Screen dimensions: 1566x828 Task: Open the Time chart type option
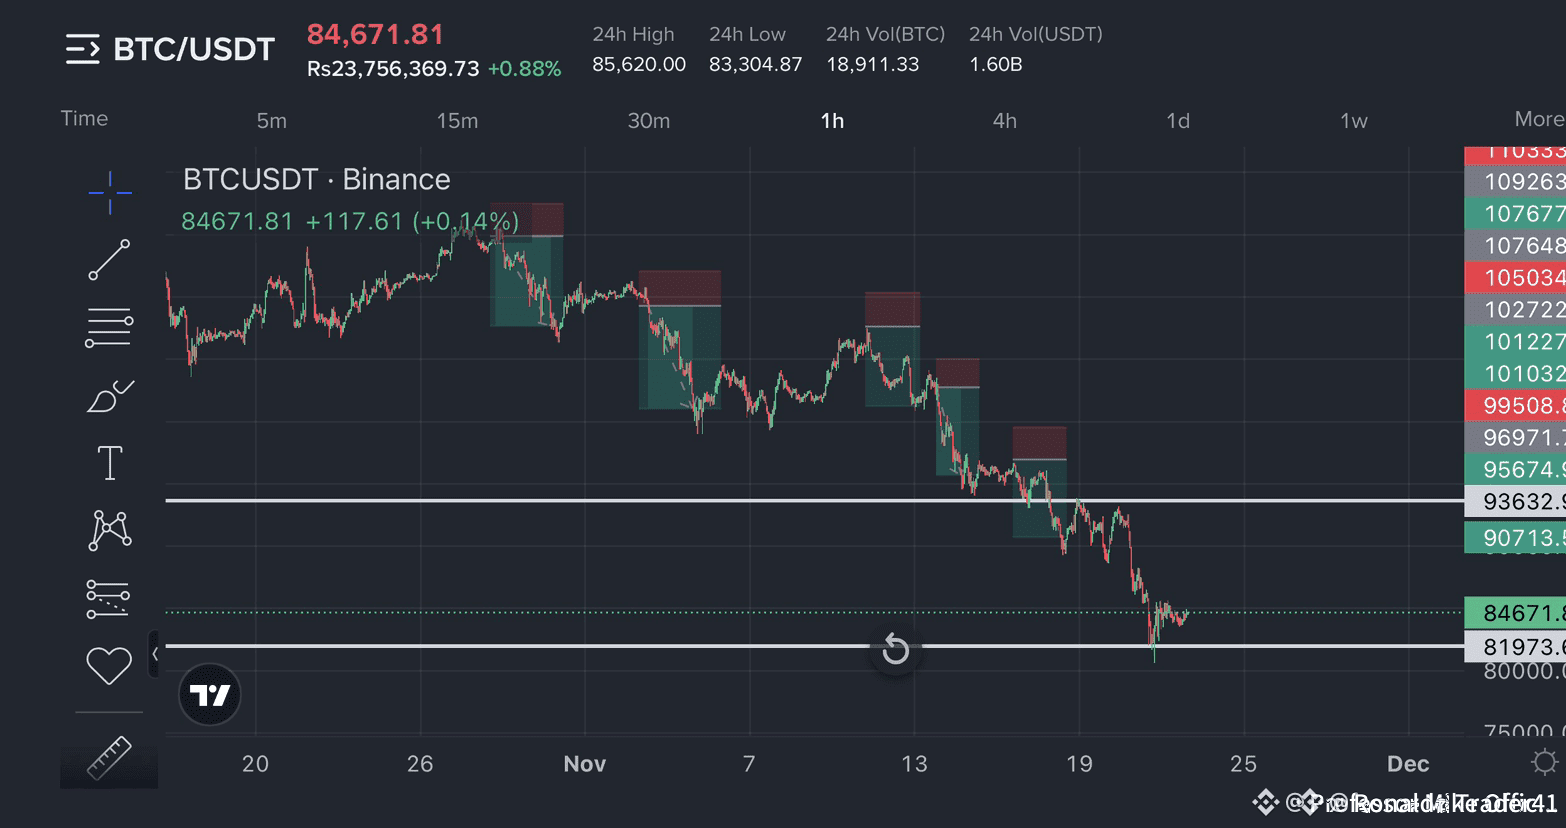(84, 118)
